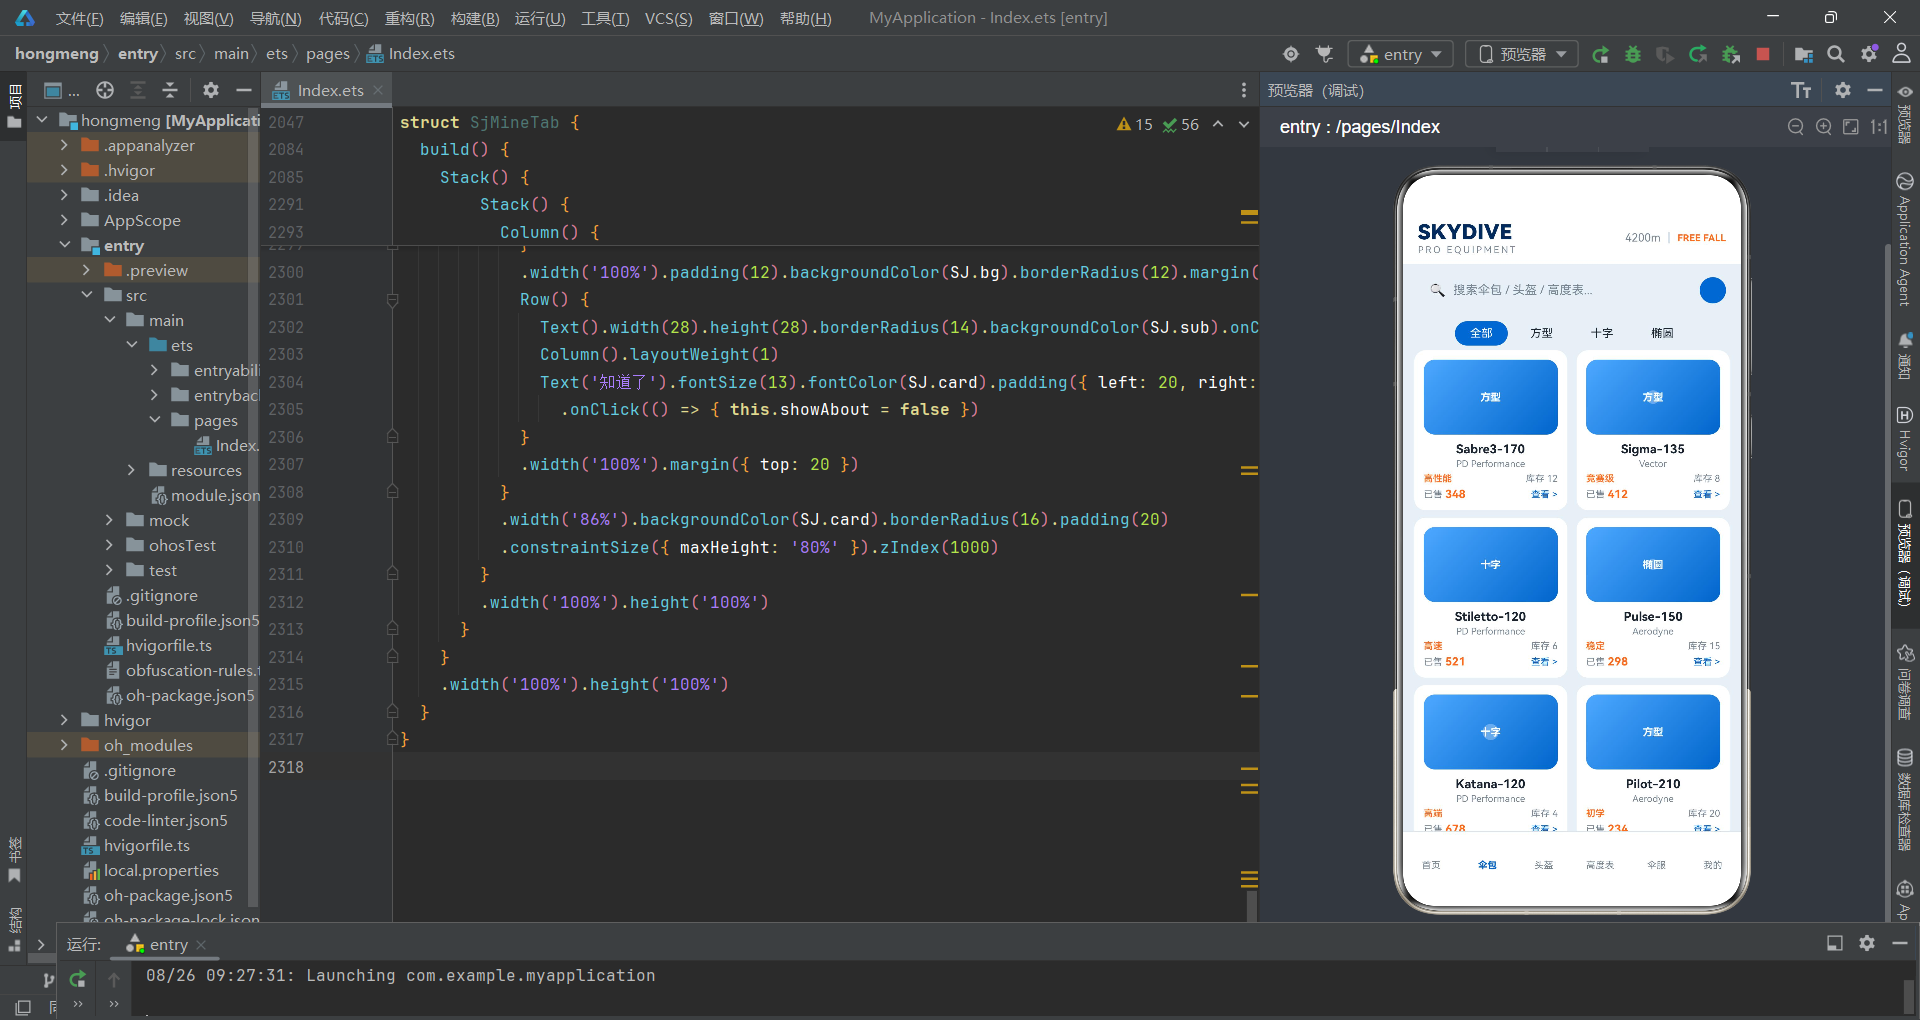Start debugging with the green bug icon
This screenshot has height=1020, width=1920.
pos(1633,54)
